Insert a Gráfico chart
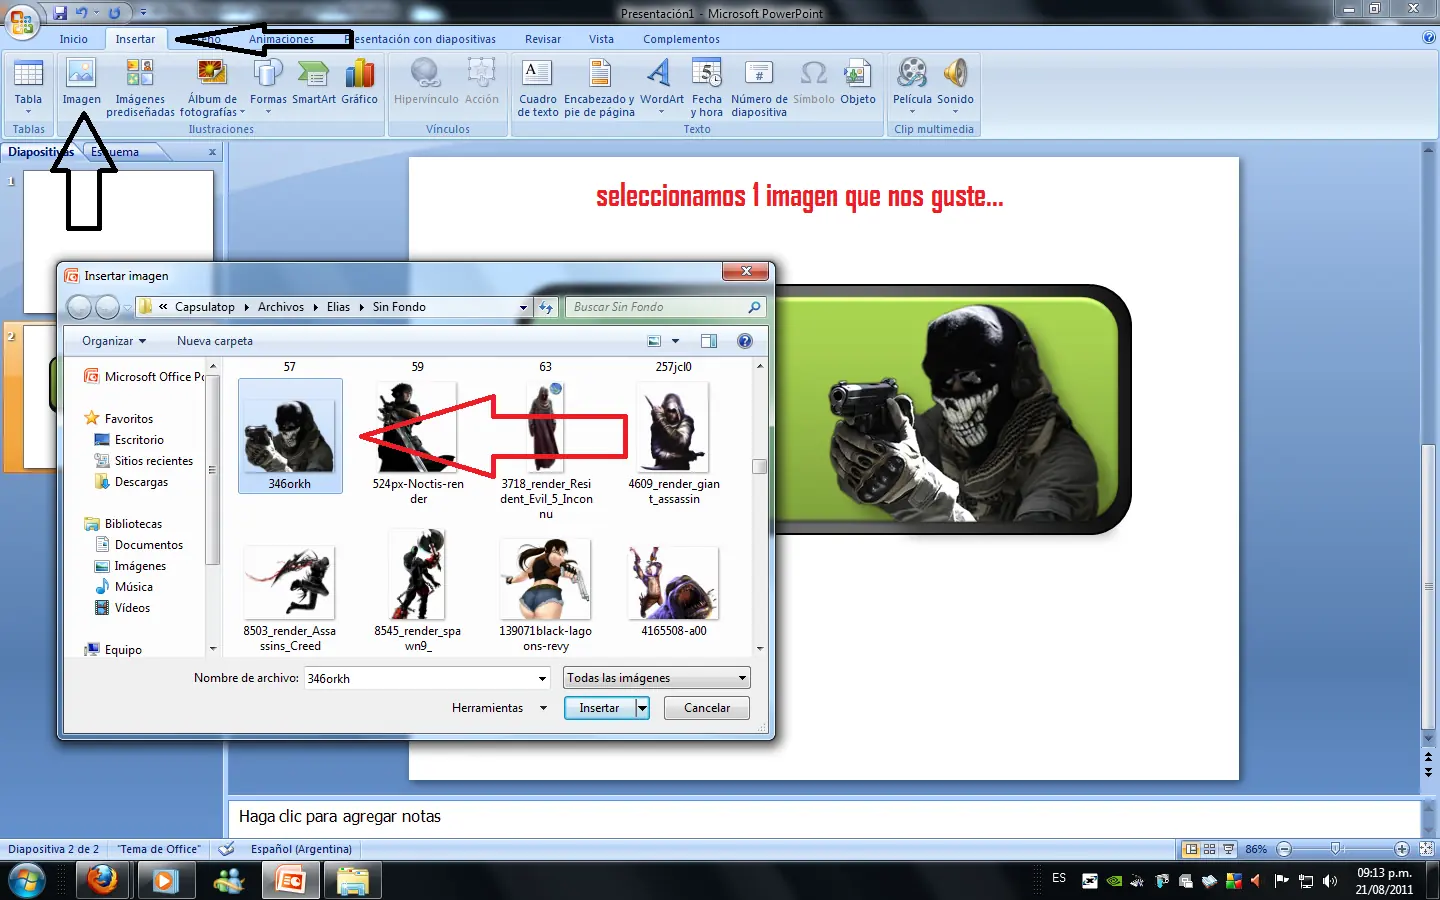This screenshot has width=1440, height=900. pyautogui.click(x=359, y=82)
